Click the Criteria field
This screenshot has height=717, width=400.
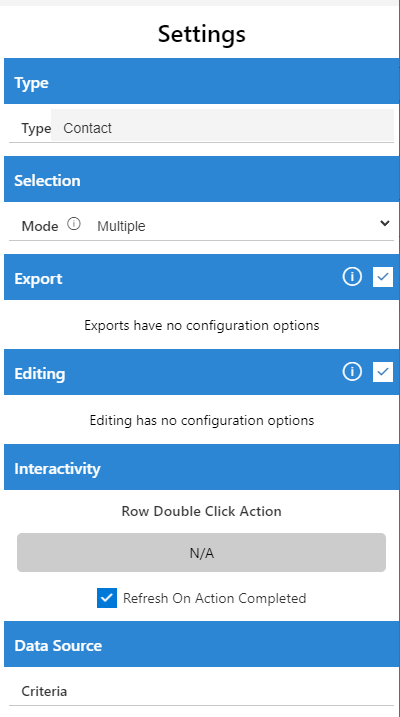(201, 691)
